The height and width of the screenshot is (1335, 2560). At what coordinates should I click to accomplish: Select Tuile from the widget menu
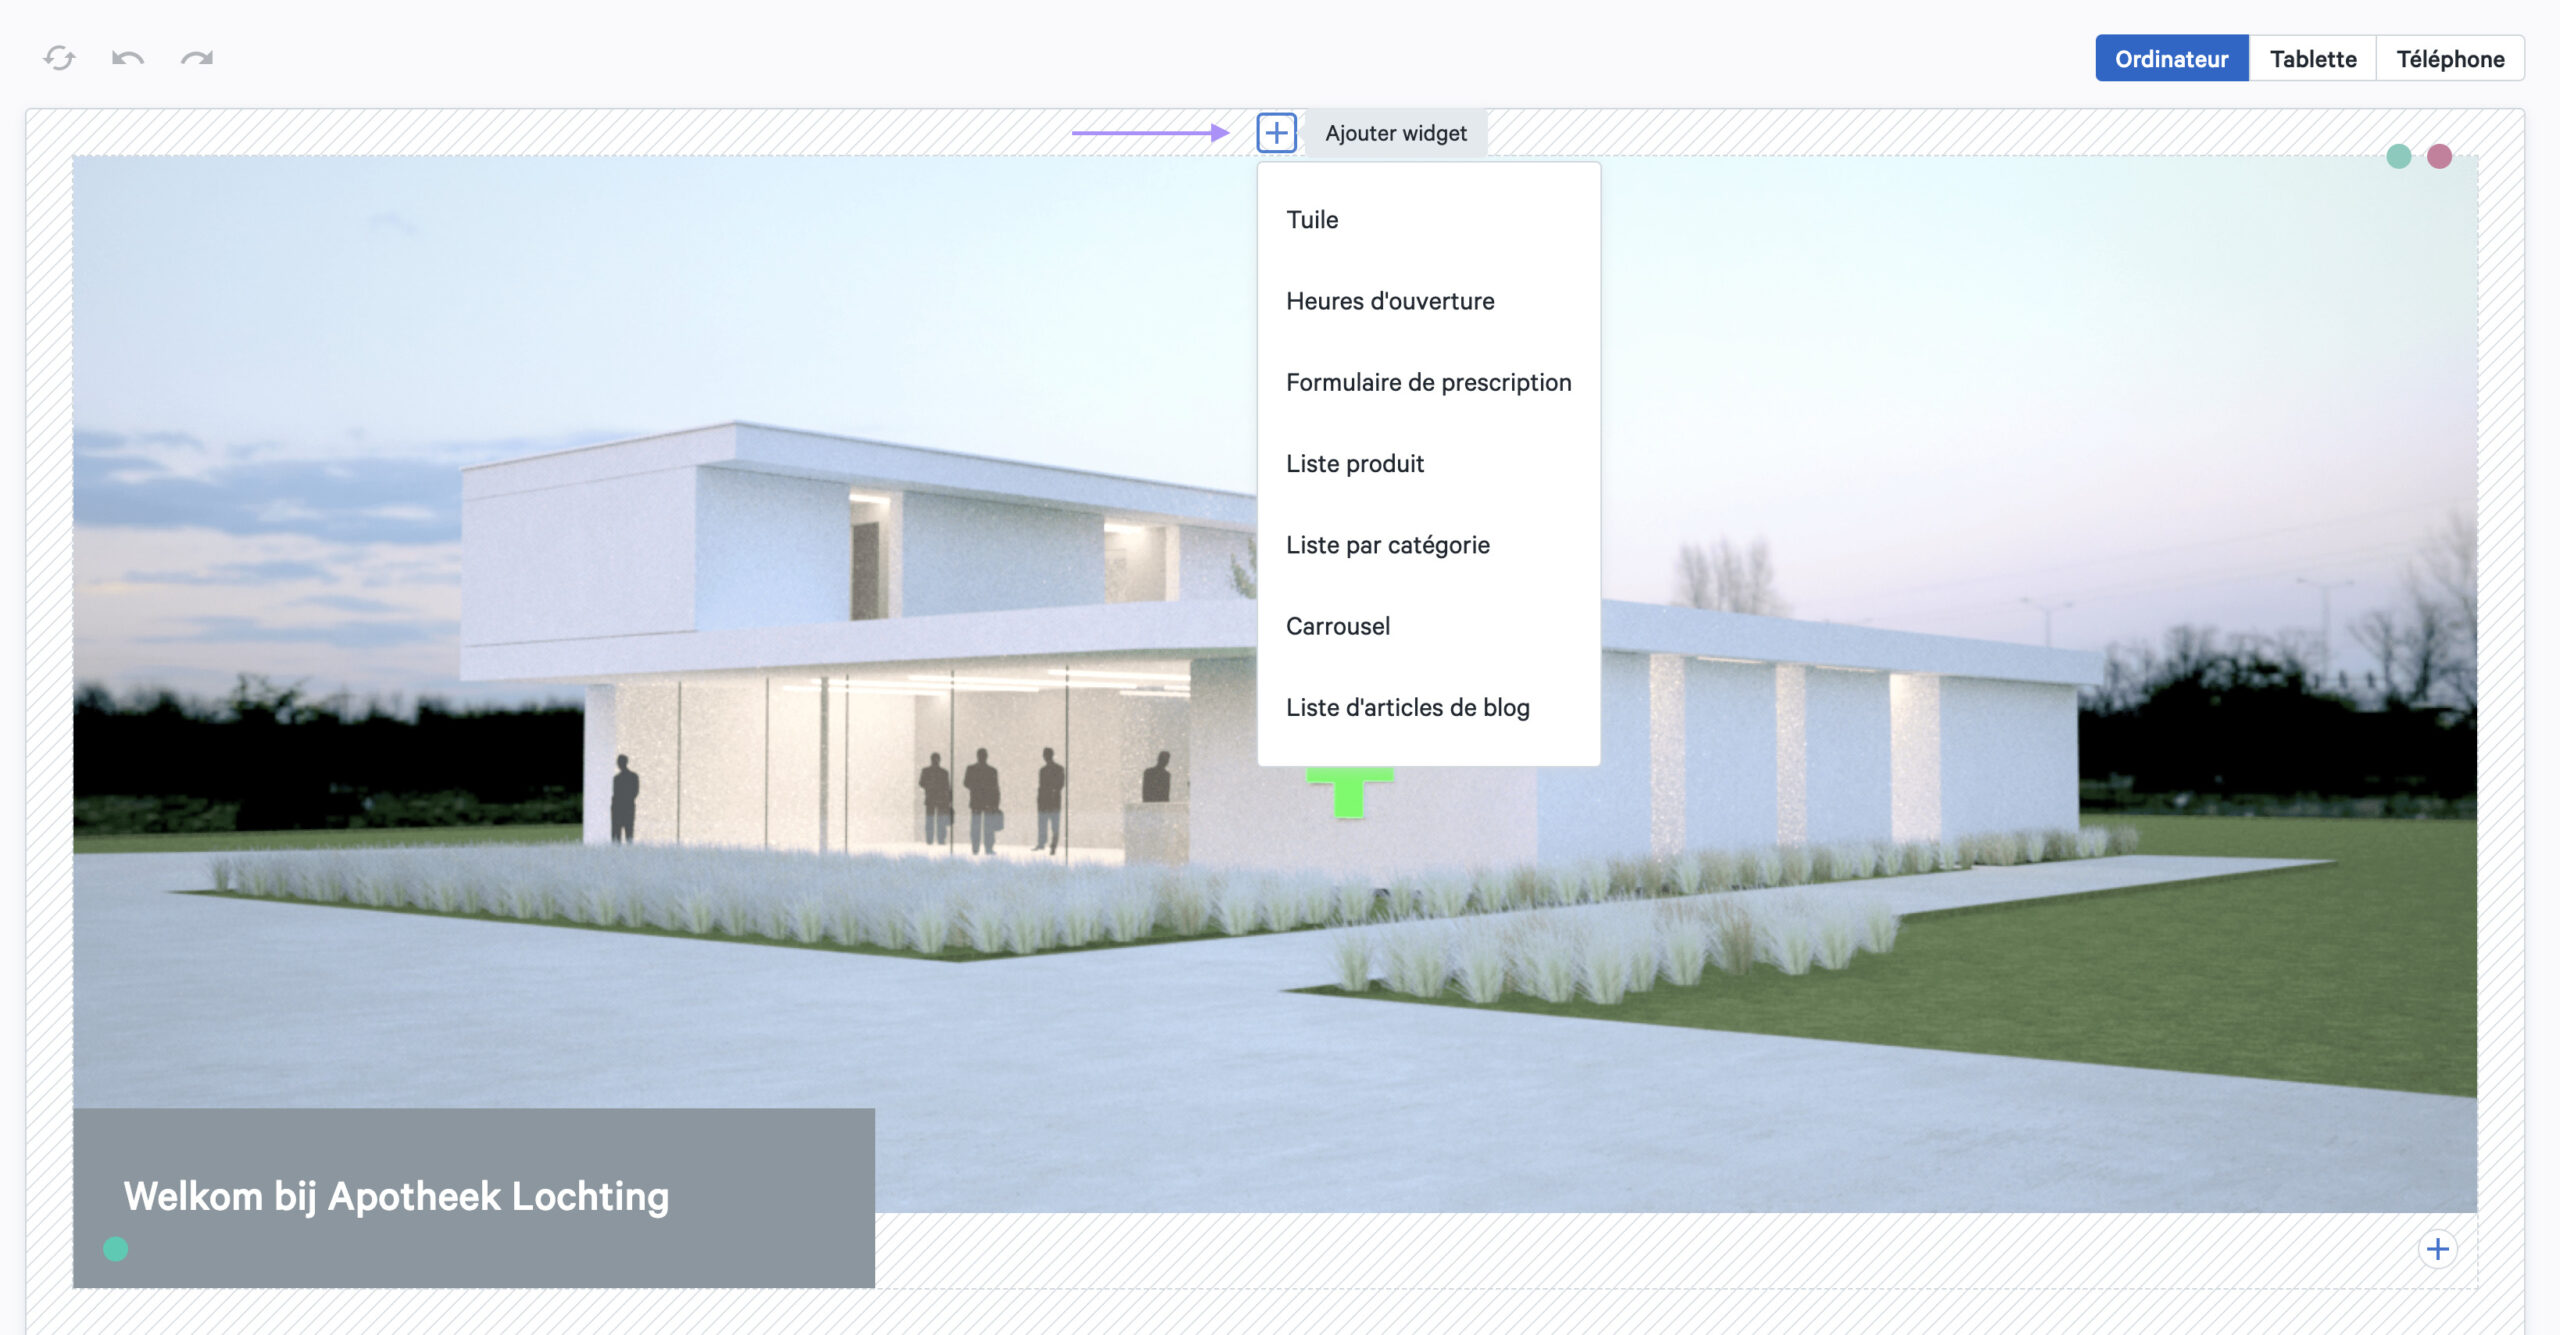1312,219
